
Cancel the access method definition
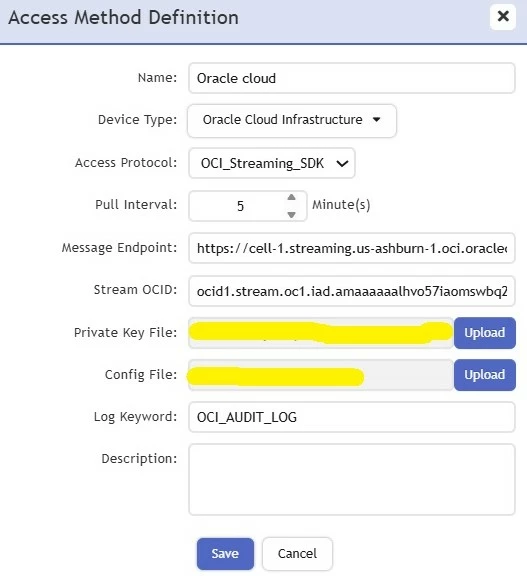click(297, 554)
